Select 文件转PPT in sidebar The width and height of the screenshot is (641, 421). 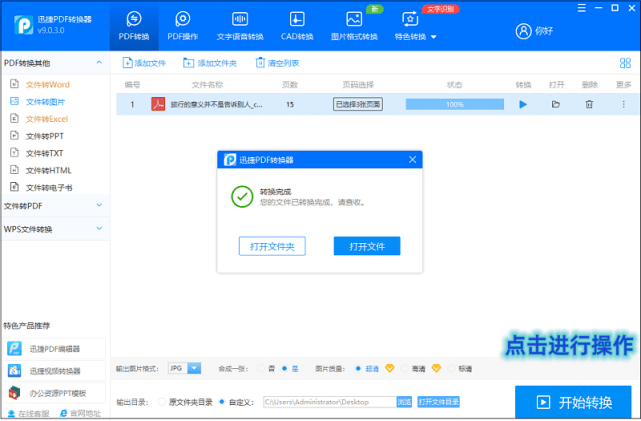coord(45,136)
